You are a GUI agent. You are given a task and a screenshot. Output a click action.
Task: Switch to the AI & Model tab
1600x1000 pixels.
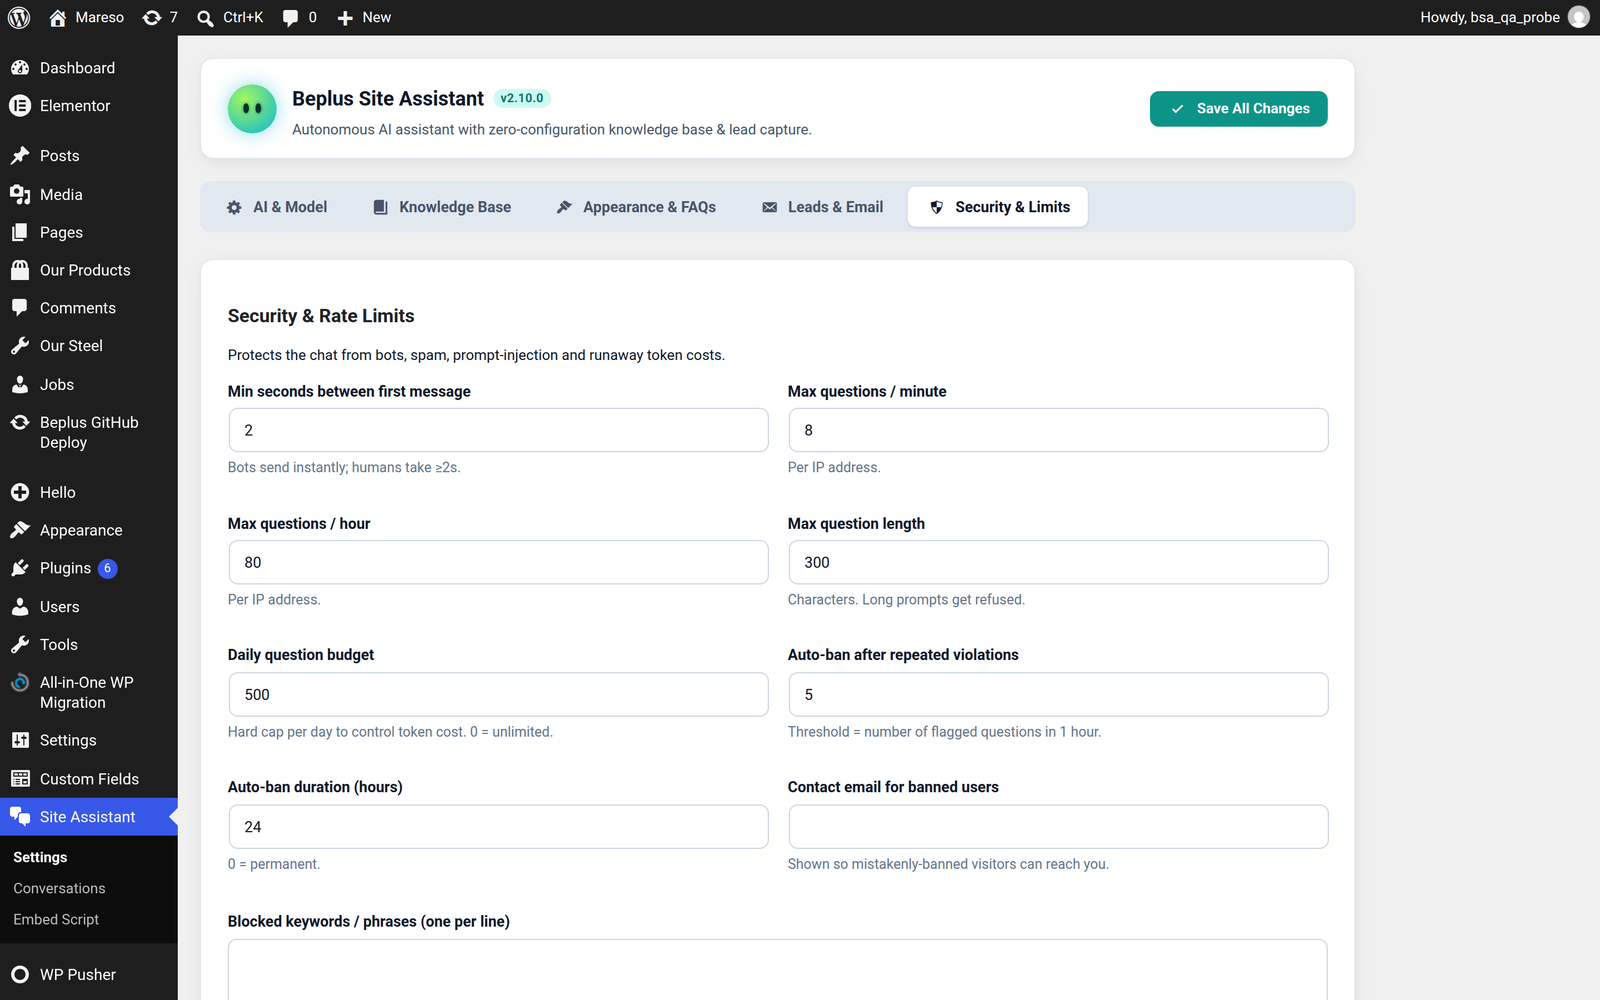[277, 207]
